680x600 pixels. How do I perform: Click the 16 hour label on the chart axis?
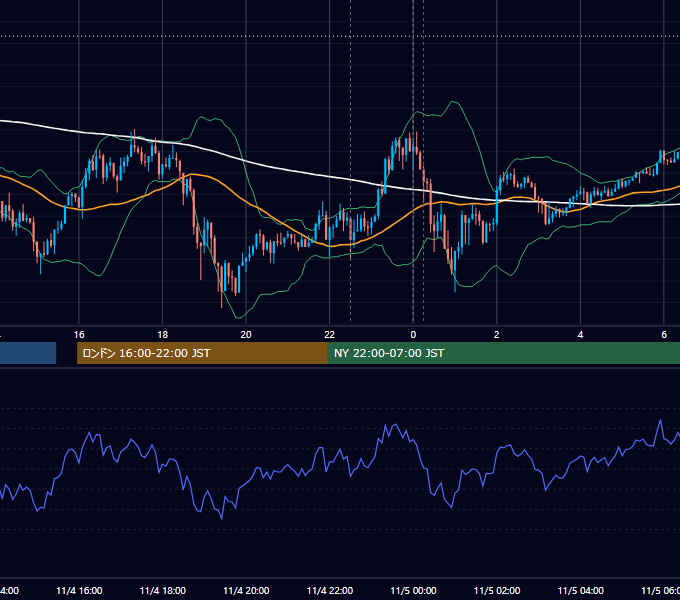[x=79, y=335]
